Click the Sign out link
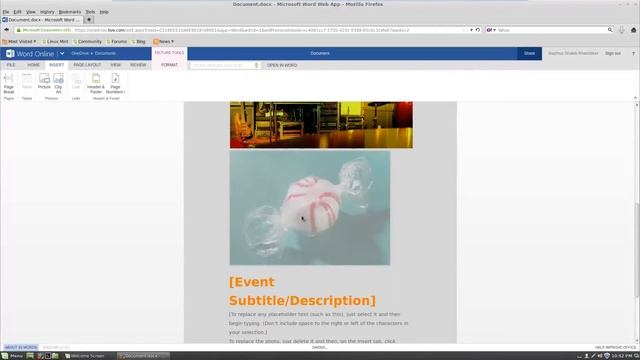 tap(613, 53)
